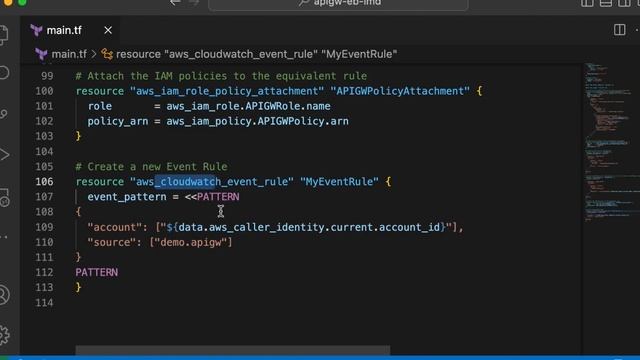Click the comment 'Attach the IAM policies'

(x=221, y=76)
